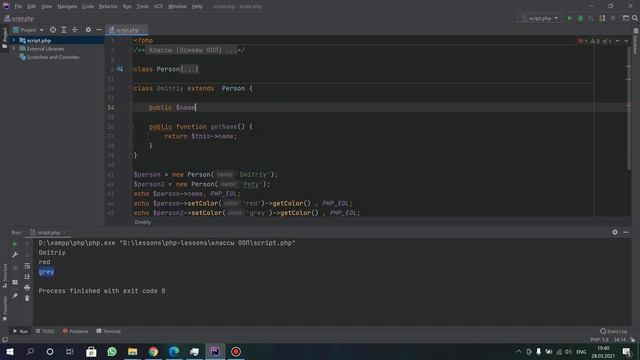Open the File menu
640x360 pixels.
click(18, 7)
